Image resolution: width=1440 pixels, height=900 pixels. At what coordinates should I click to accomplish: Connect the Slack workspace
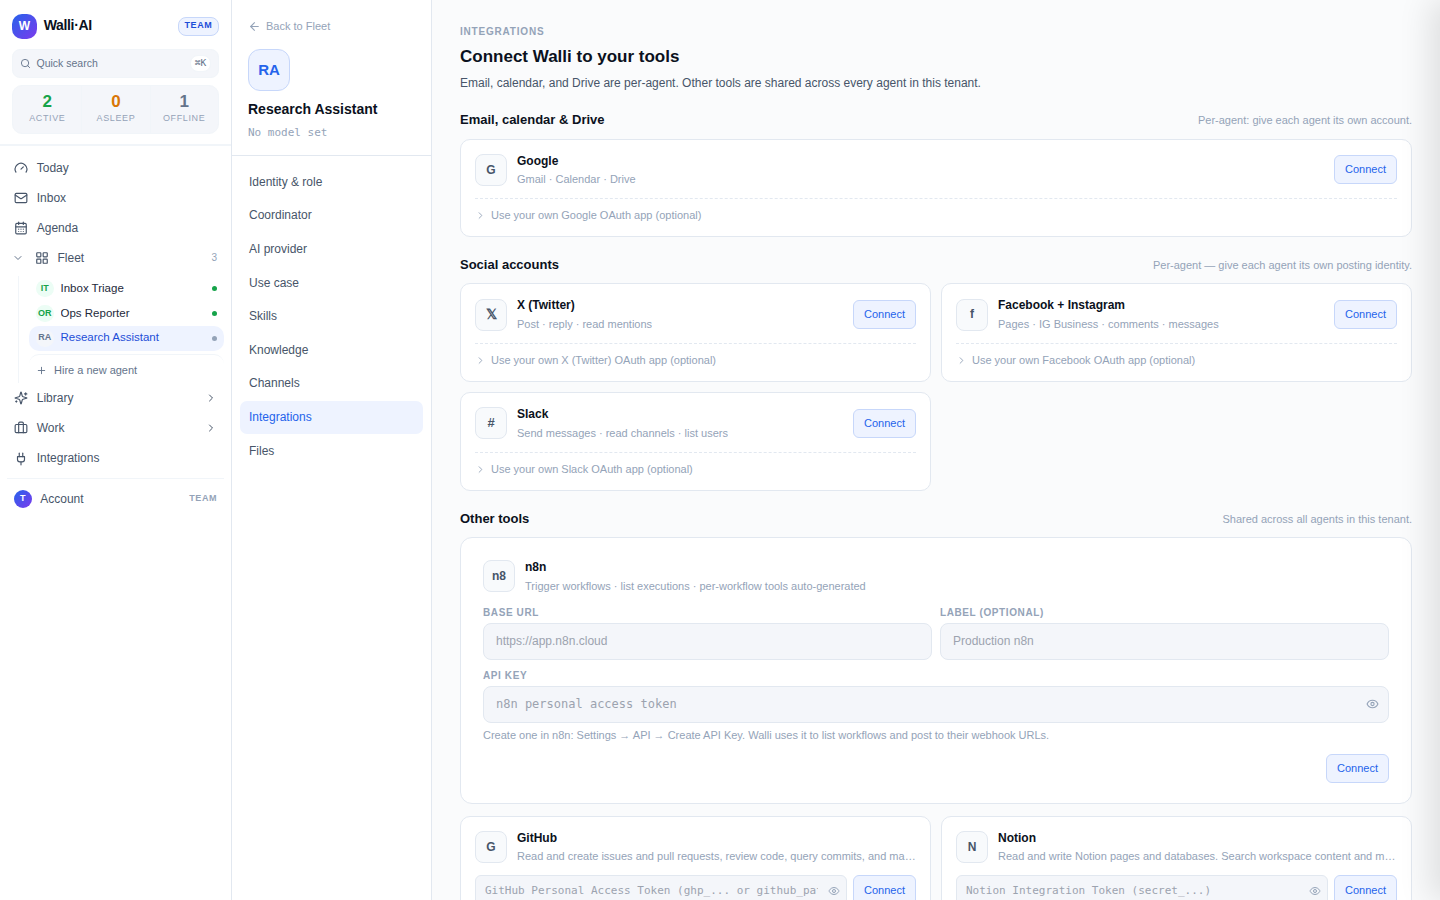click(884, 423)
